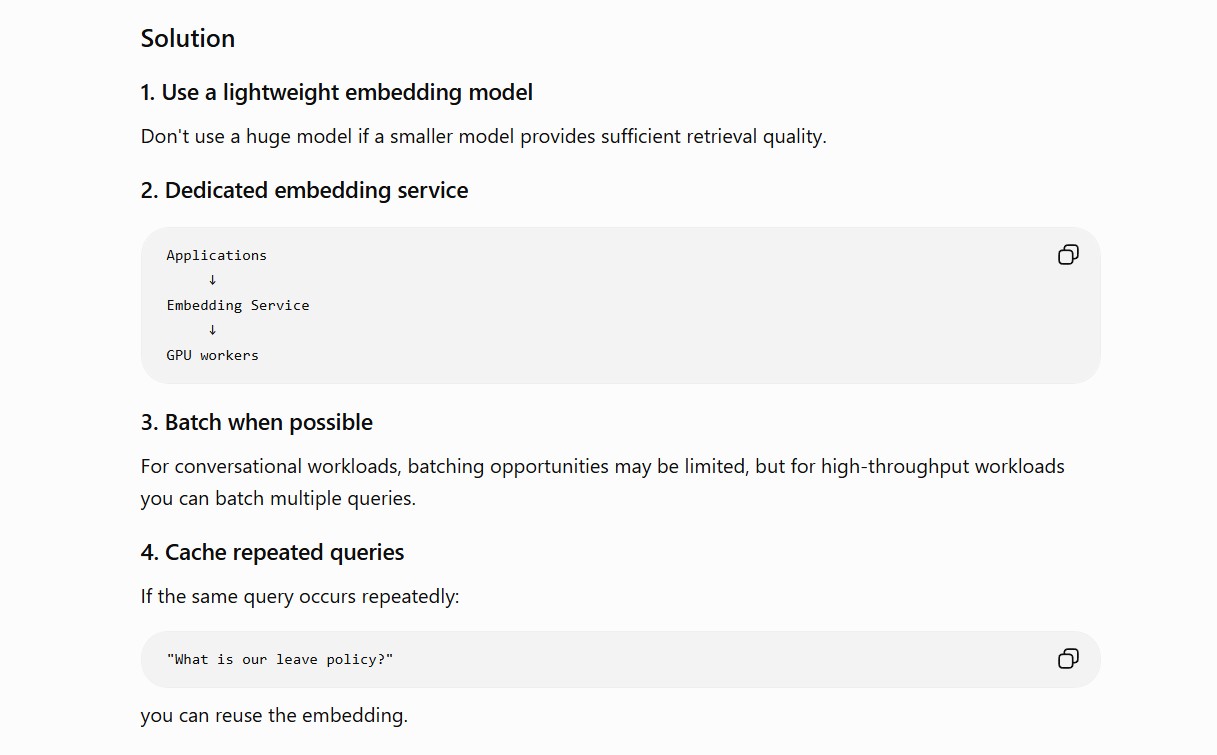Copy the Applications architecture code block
This screenshot has height=755, width=1217.
(x=1068, y=255)
